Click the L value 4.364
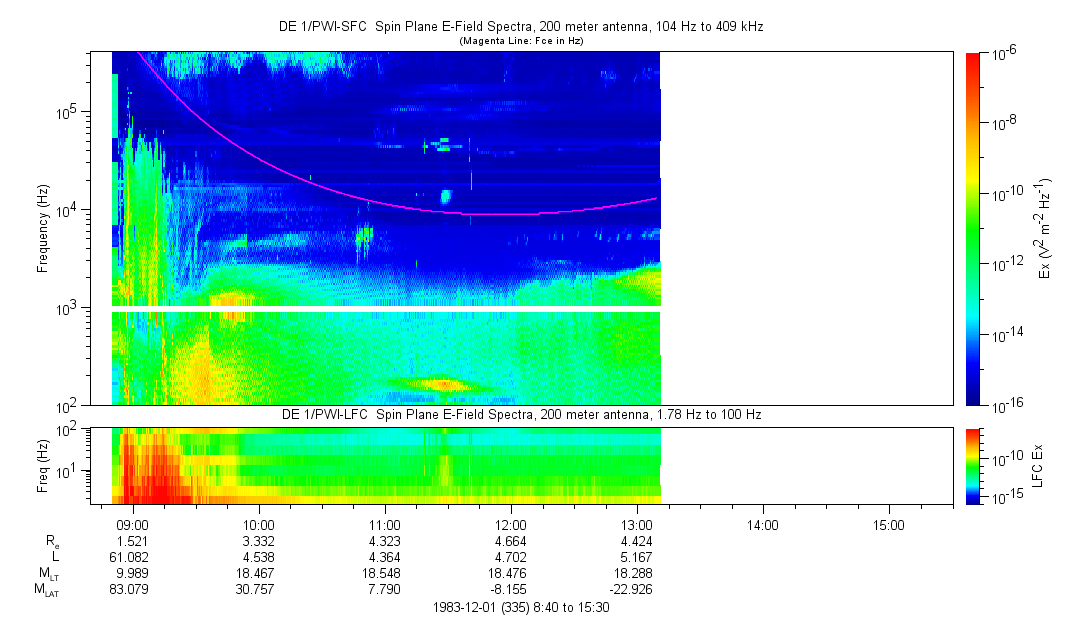The width and height of the screenshot is (1083, 620). [x=385, y=557]
